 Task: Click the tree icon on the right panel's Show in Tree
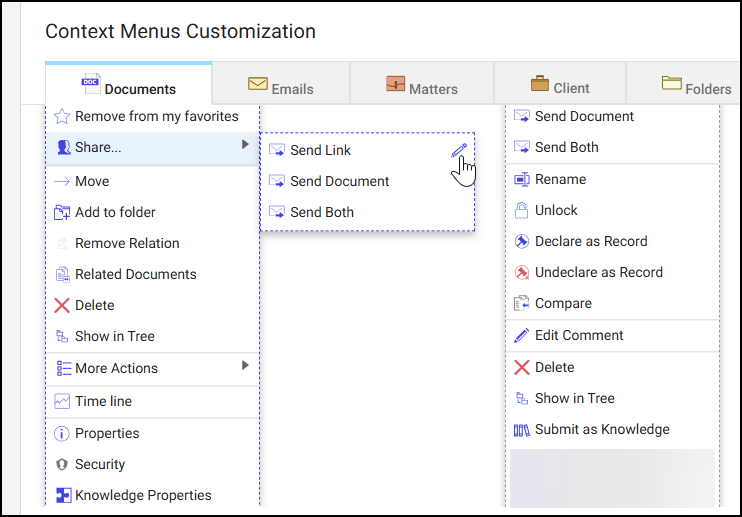click(x=522, y=398)
